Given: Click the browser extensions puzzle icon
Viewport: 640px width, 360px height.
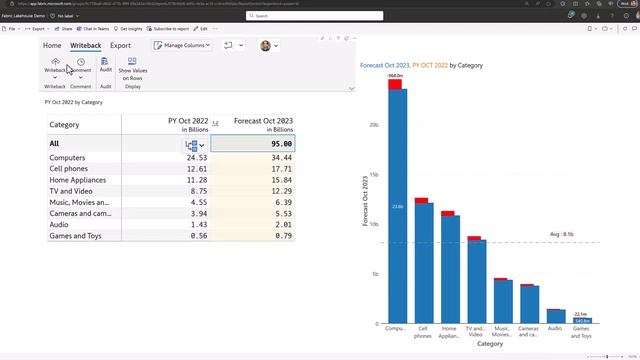Looking at the screenshot, I should (x=562, y=4).
